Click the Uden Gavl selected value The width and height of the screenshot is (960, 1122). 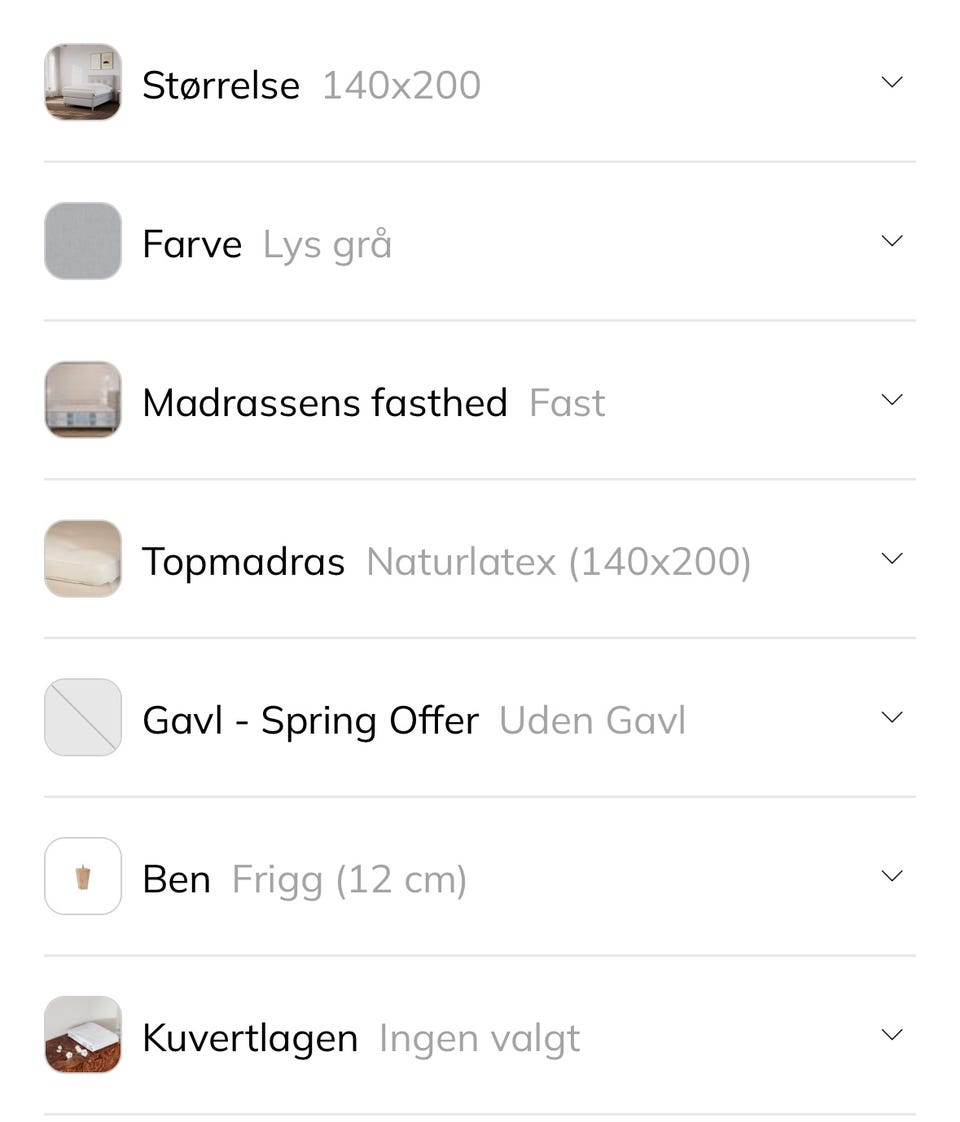point(592,721)
